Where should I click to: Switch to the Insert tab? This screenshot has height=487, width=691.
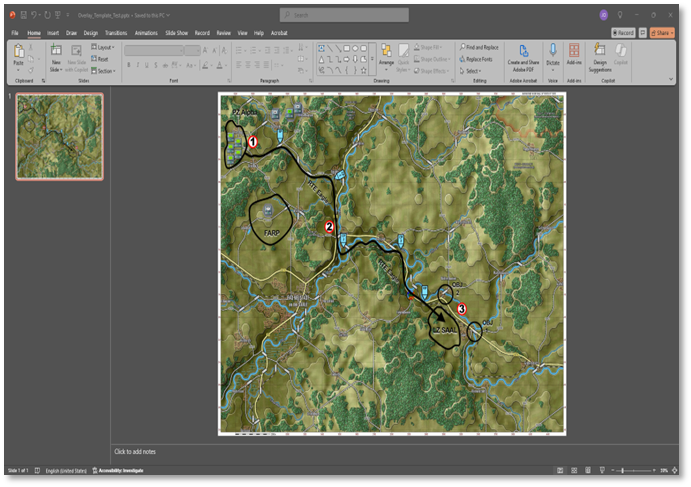pyautogui.click(x=52, y=33)
